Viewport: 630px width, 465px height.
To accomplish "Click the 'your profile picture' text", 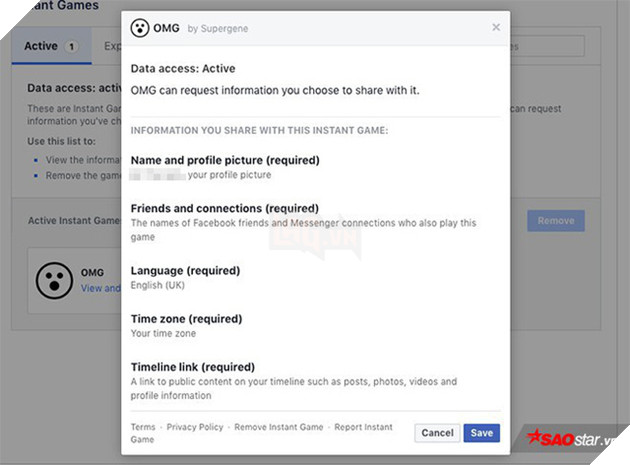I will (229, 175).
